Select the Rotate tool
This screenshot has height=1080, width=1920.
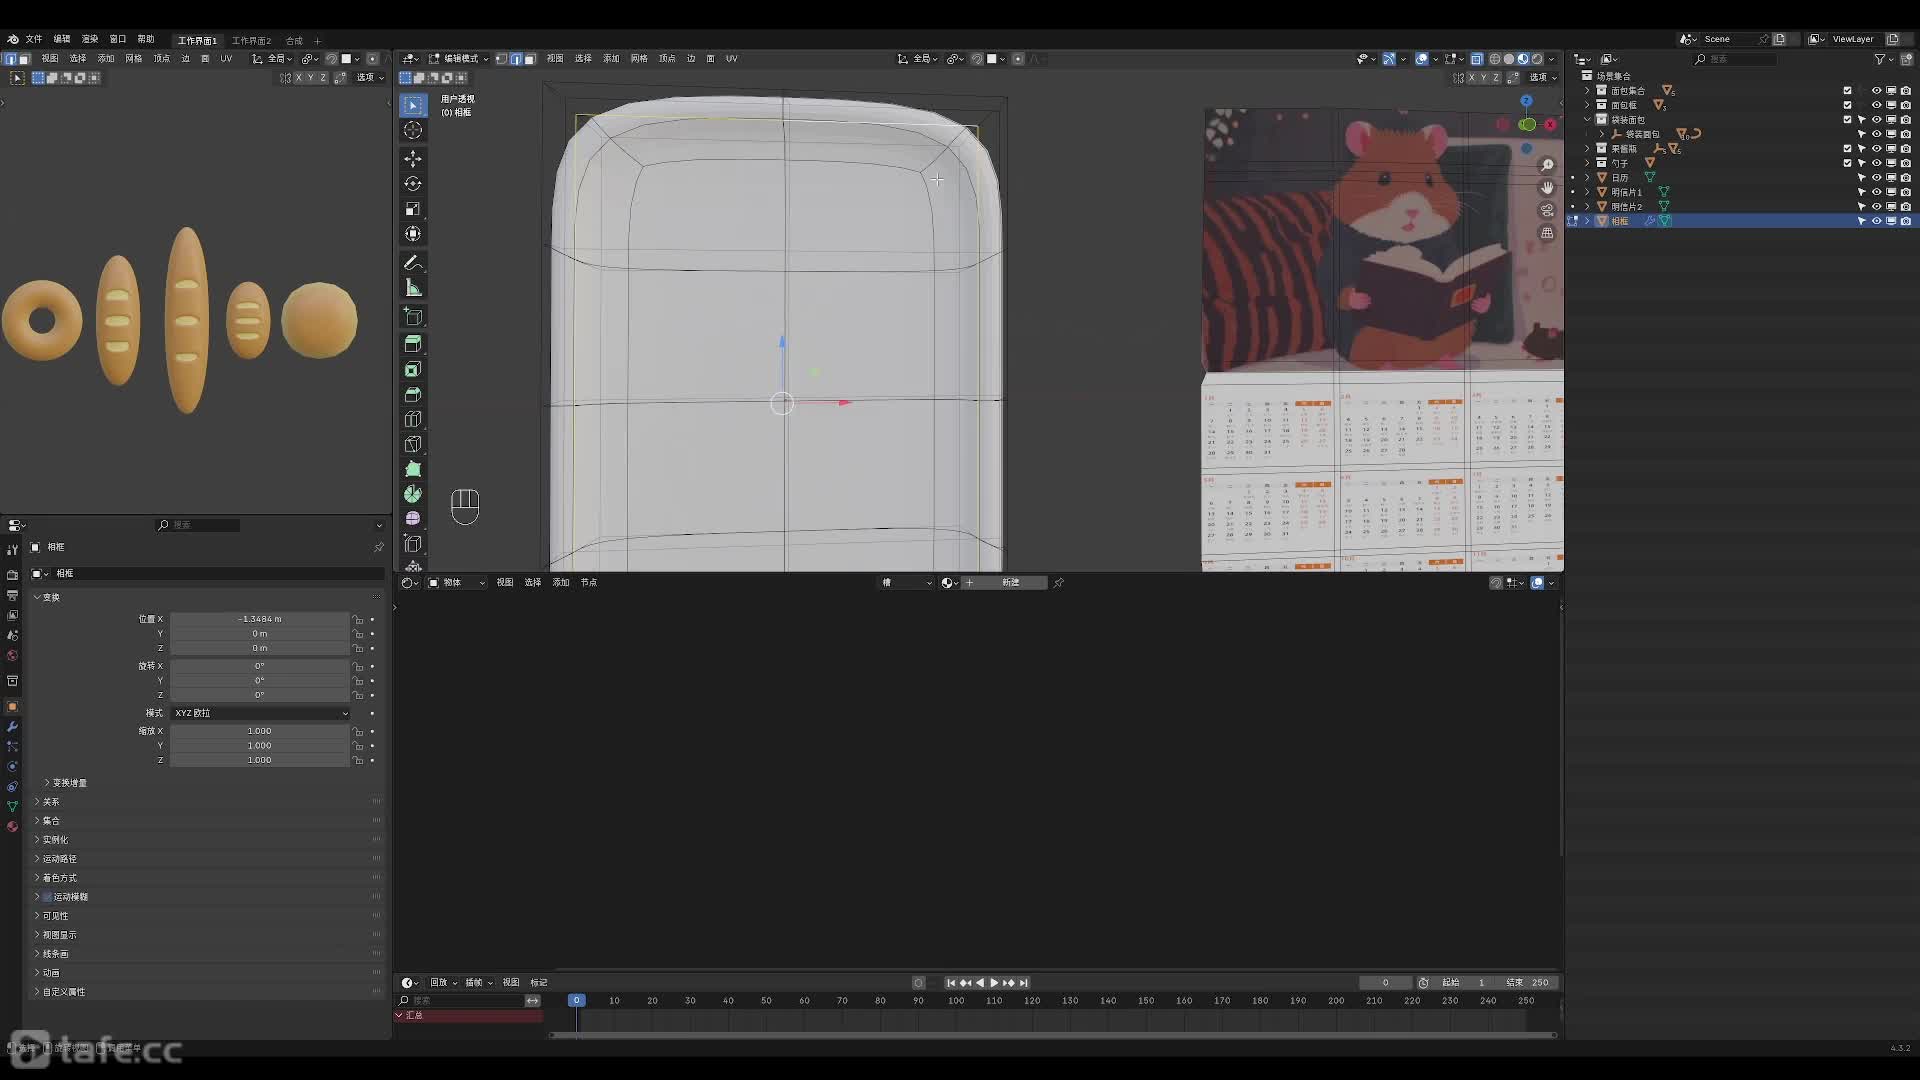[413, 184]
